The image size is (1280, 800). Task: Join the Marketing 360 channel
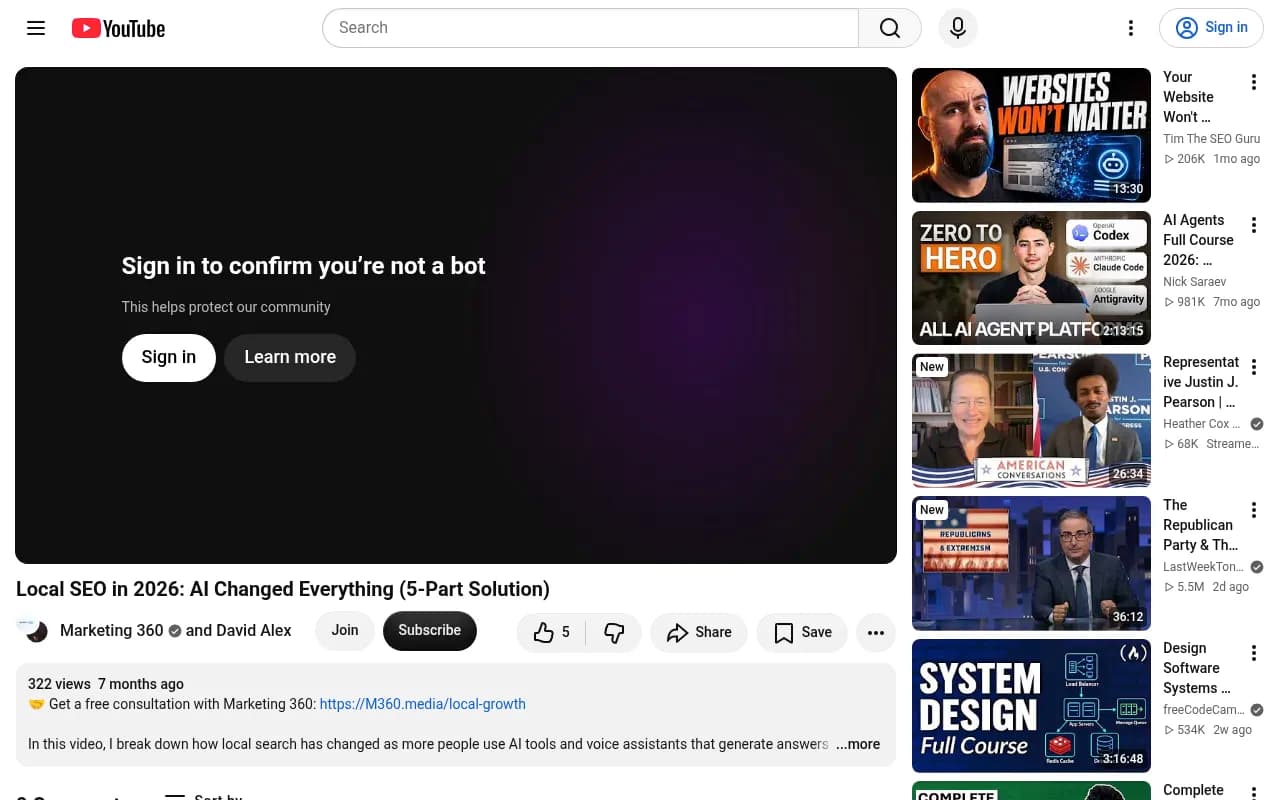click(x=345, y=630)
